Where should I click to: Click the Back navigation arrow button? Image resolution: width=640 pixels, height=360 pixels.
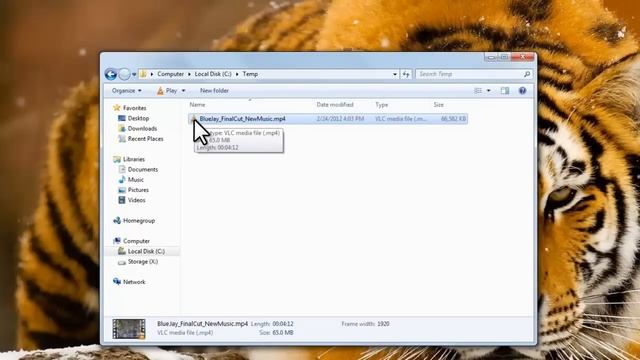point(111,74)
